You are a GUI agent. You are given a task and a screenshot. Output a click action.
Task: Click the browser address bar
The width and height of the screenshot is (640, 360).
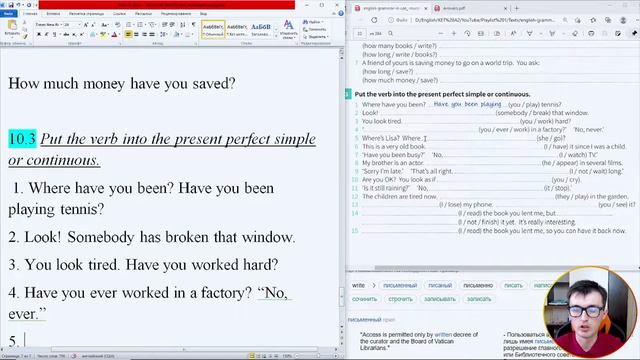coord(473,20)
